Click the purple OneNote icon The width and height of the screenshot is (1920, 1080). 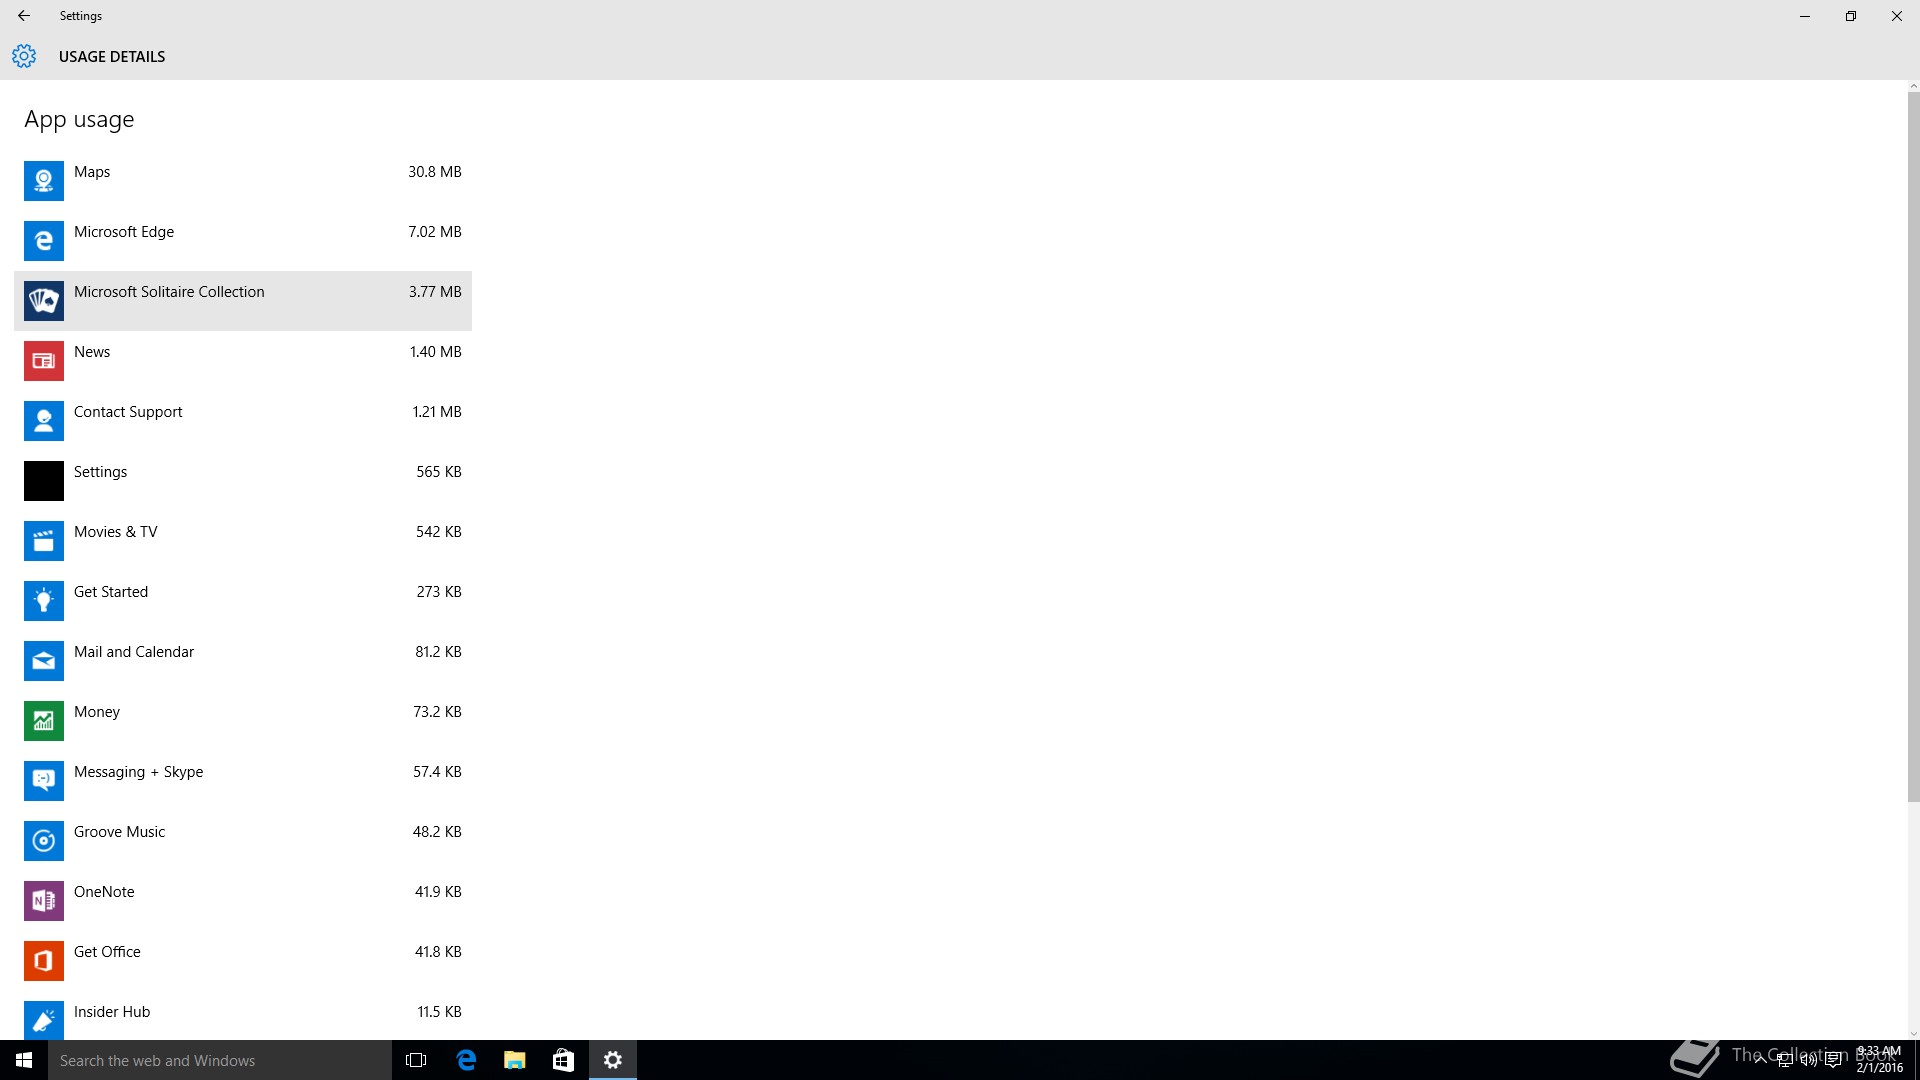(44, 901)
